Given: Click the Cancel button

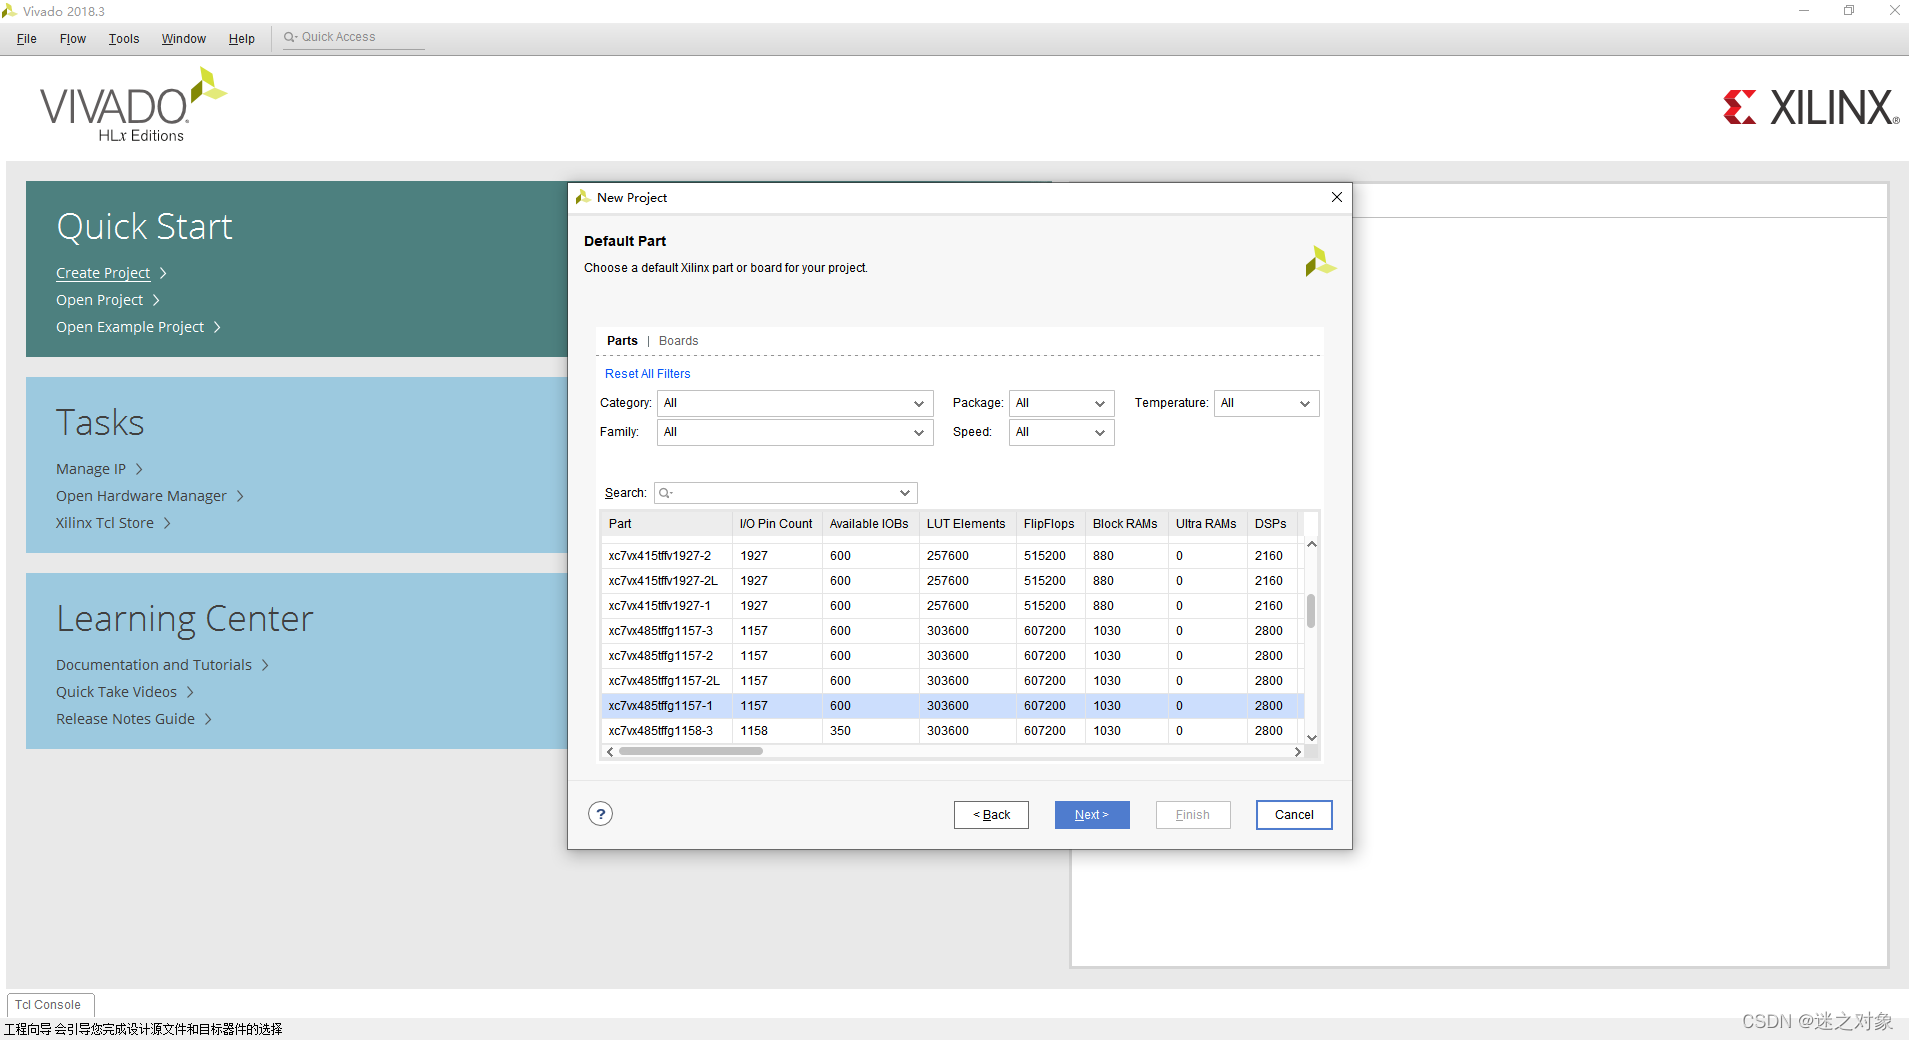Looking at the screenshot, I should pos(1294,815).
